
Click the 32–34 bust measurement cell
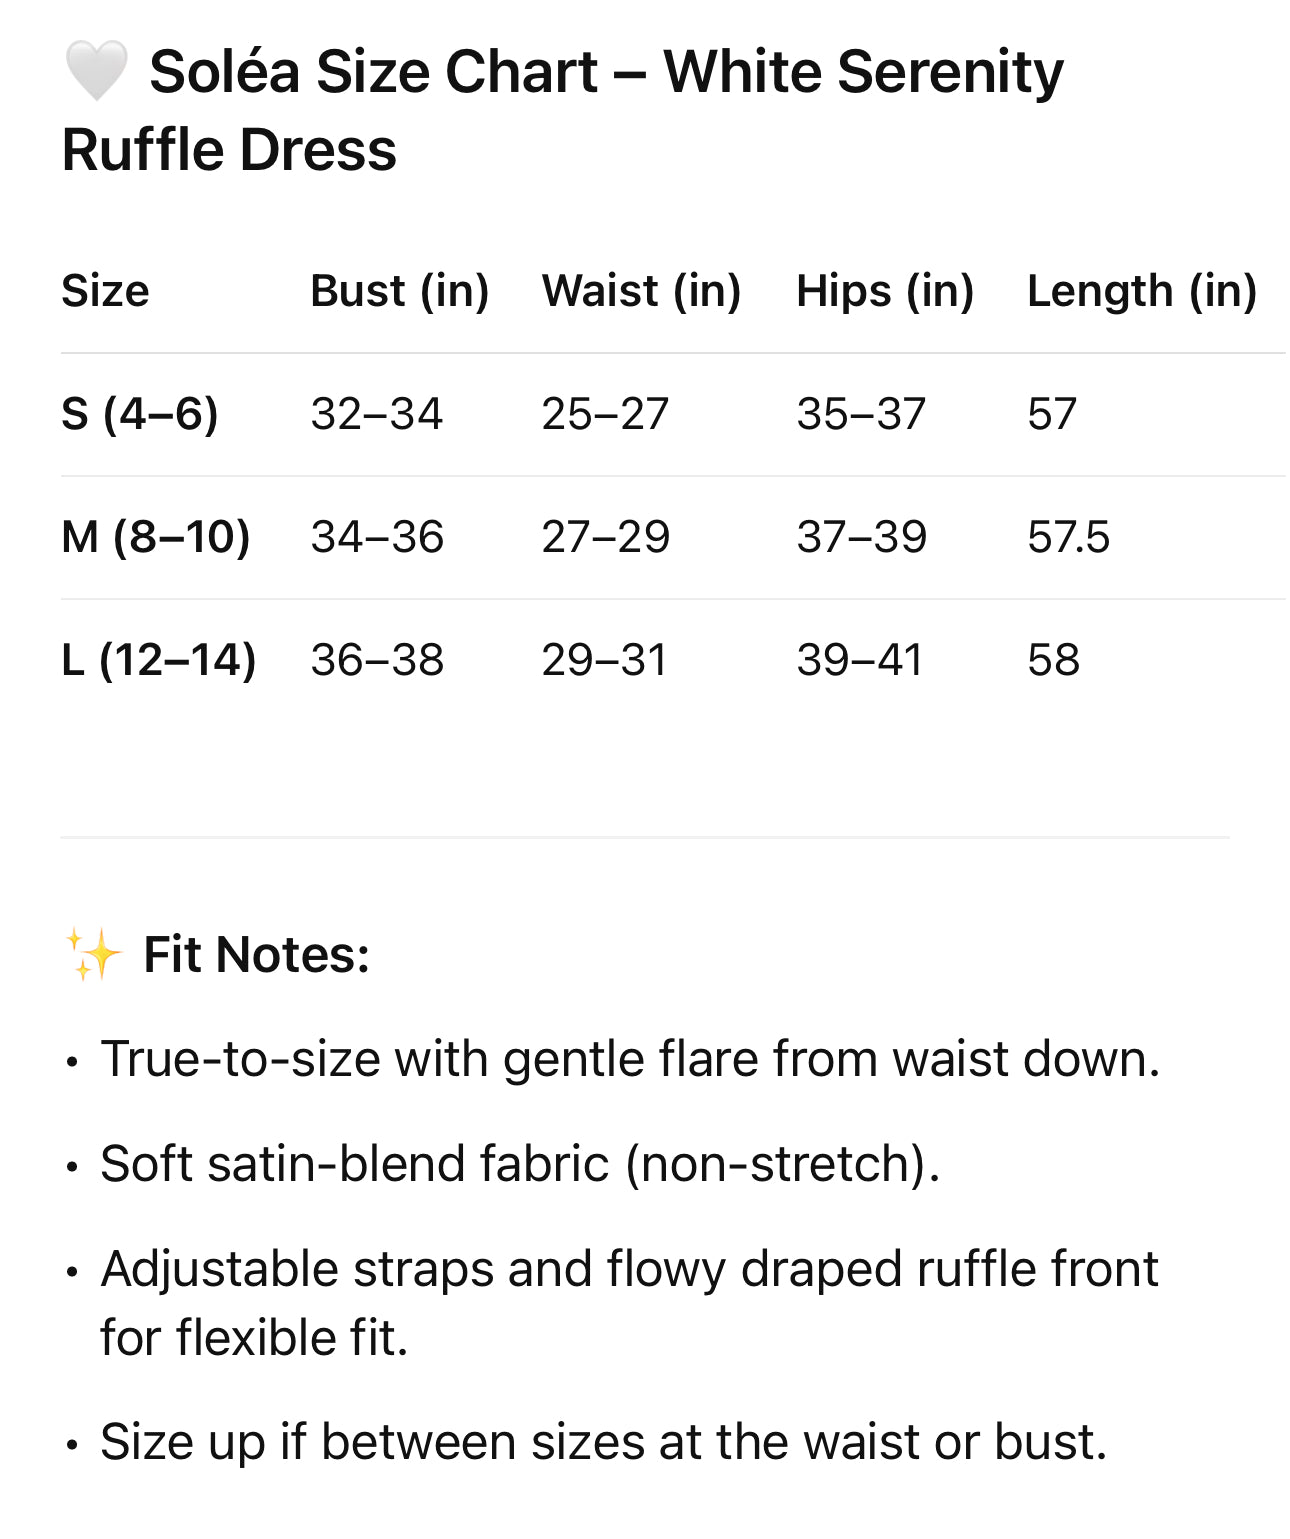coord(376,414)
